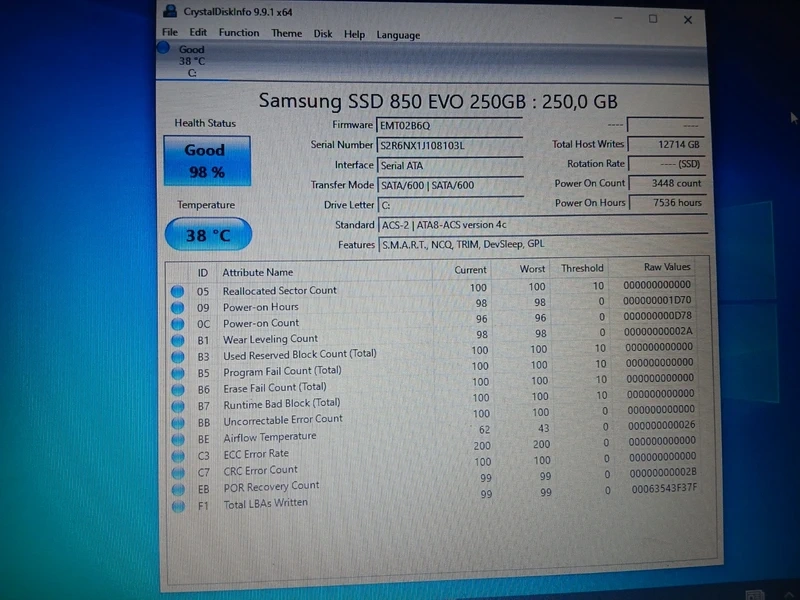Select the Airflow Temperature attribute name
The width and height of the screenshot is (800, 600).
click(x=270, y=437)
